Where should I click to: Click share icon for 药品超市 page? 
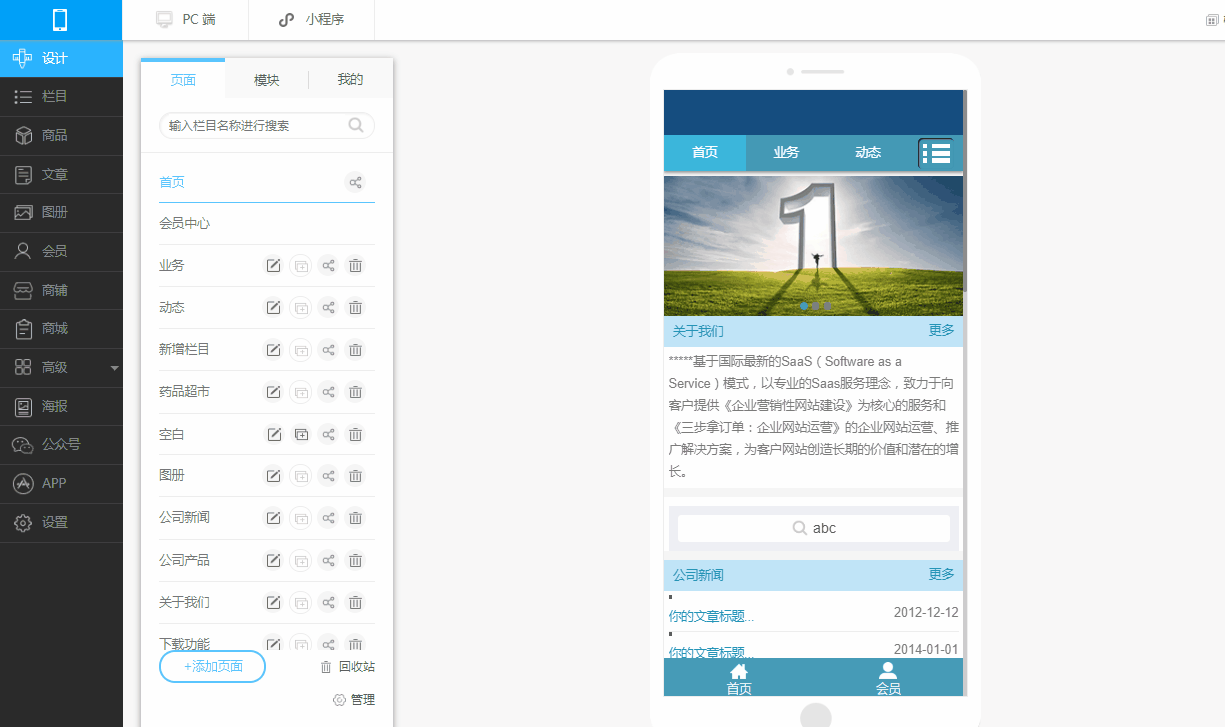328,392
